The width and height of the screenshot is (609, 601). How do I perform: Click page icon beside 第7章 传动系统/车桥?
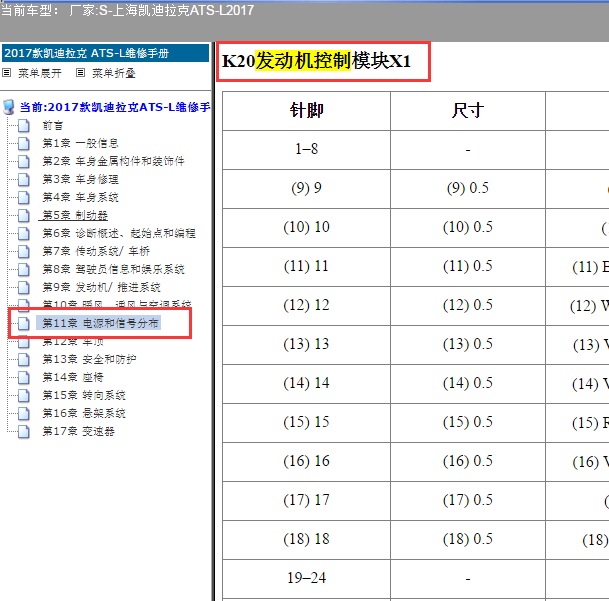24,251
